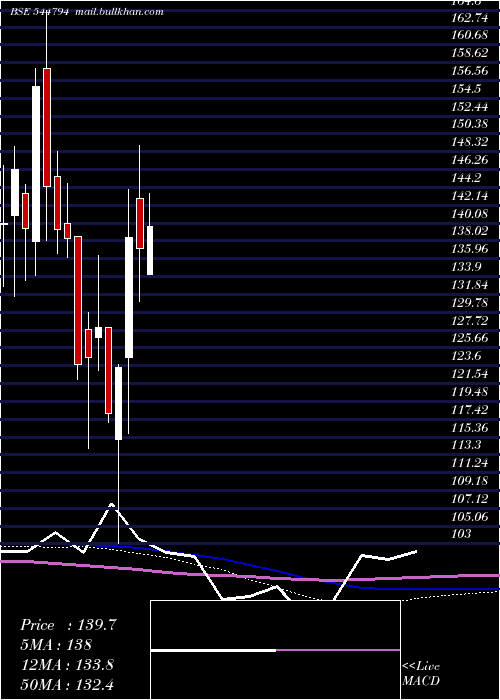The height and width of the screenshot is (700, 500).
Task: Click the 156.56 price level label
Action: pos(470,71)
